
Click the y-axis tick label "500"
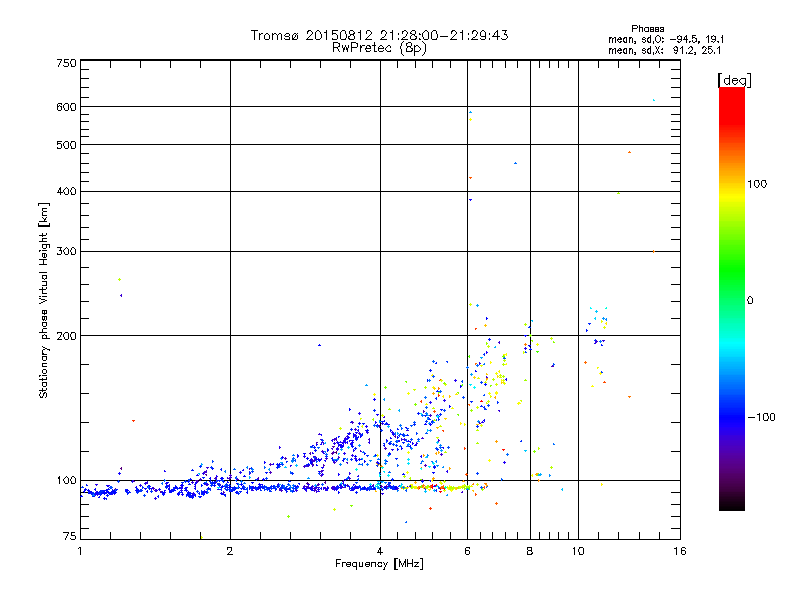66,145
